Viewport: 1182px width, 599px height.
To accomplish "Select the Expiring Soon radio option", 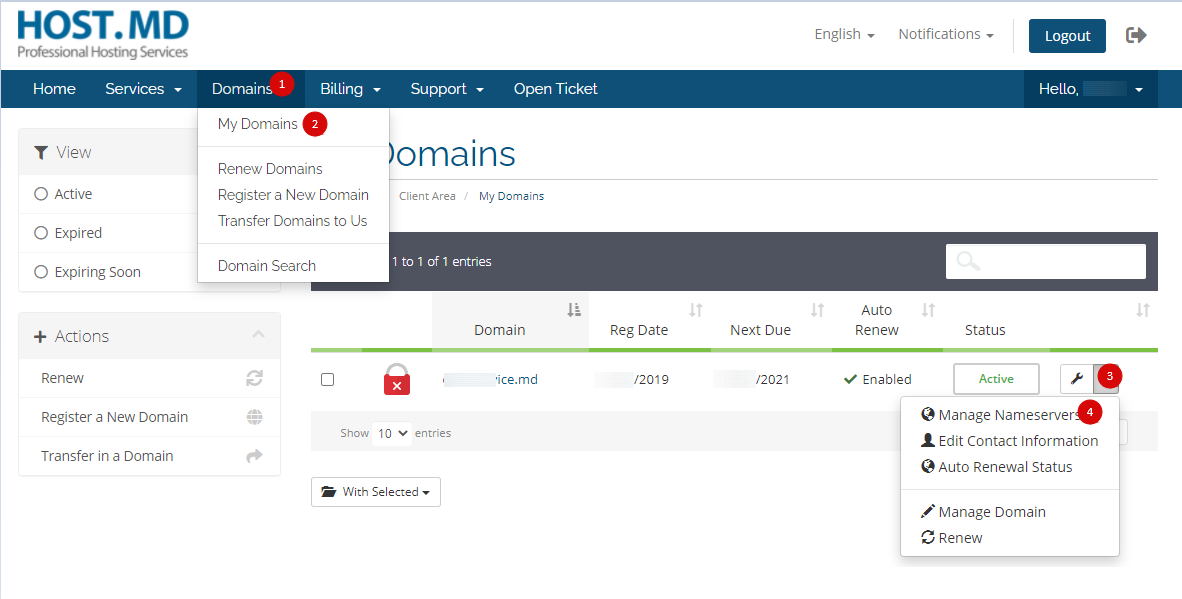I will 41,272.
